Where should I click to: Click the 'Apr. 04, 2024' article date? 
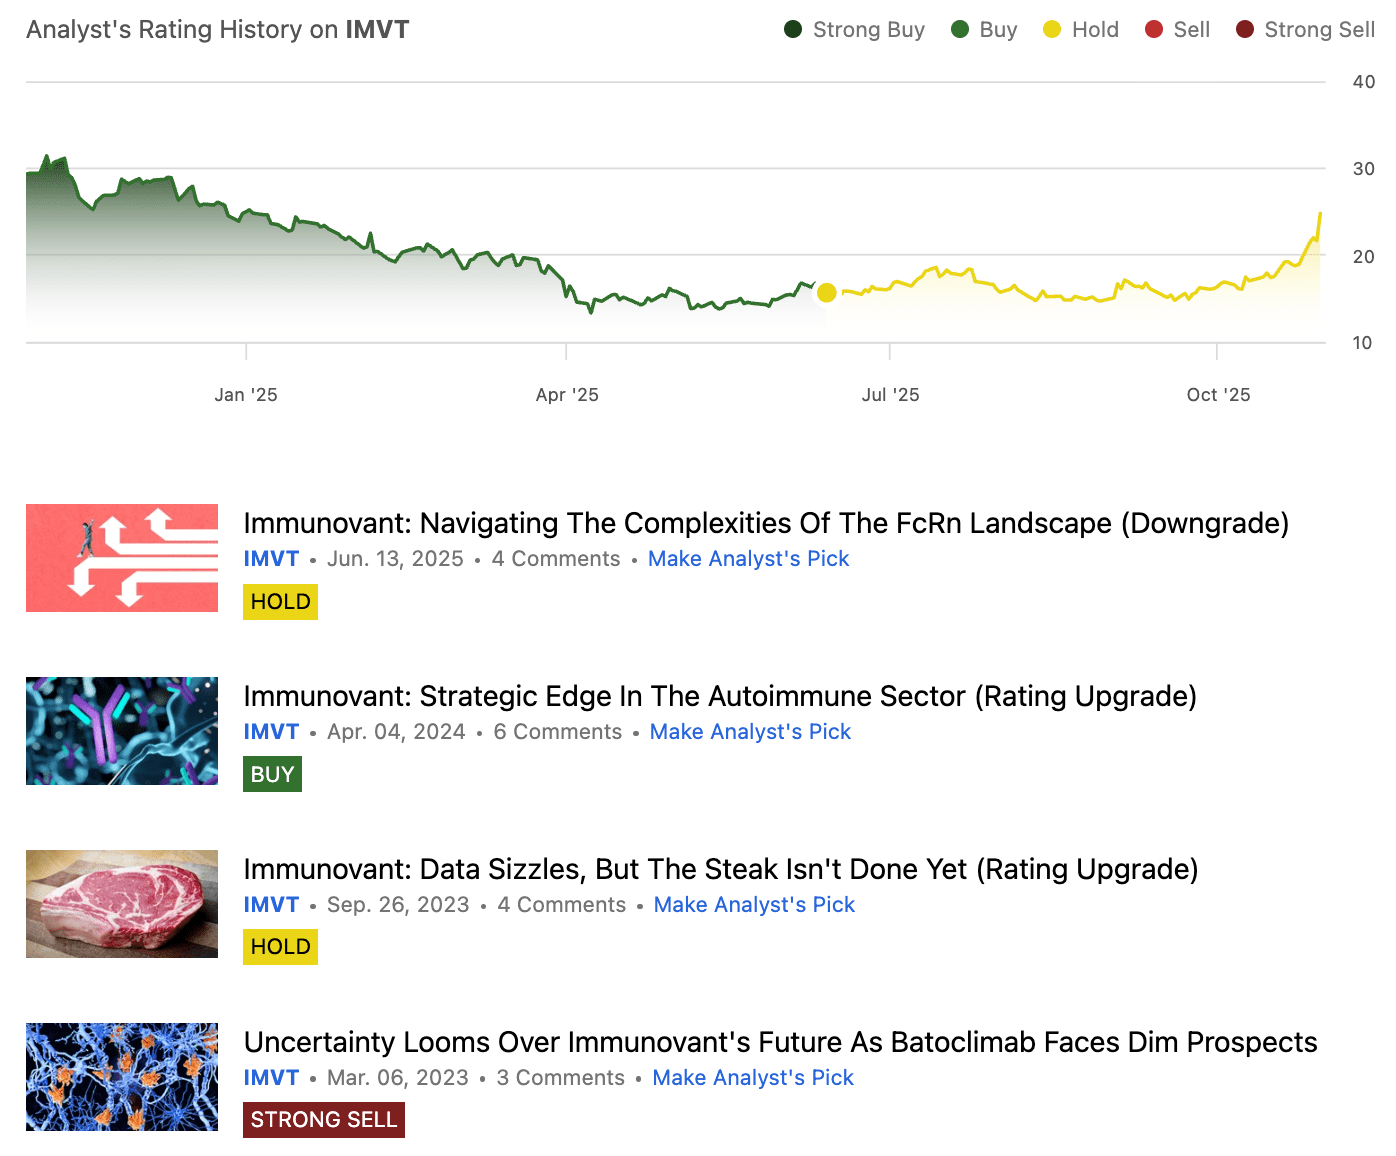coord(396,732)
